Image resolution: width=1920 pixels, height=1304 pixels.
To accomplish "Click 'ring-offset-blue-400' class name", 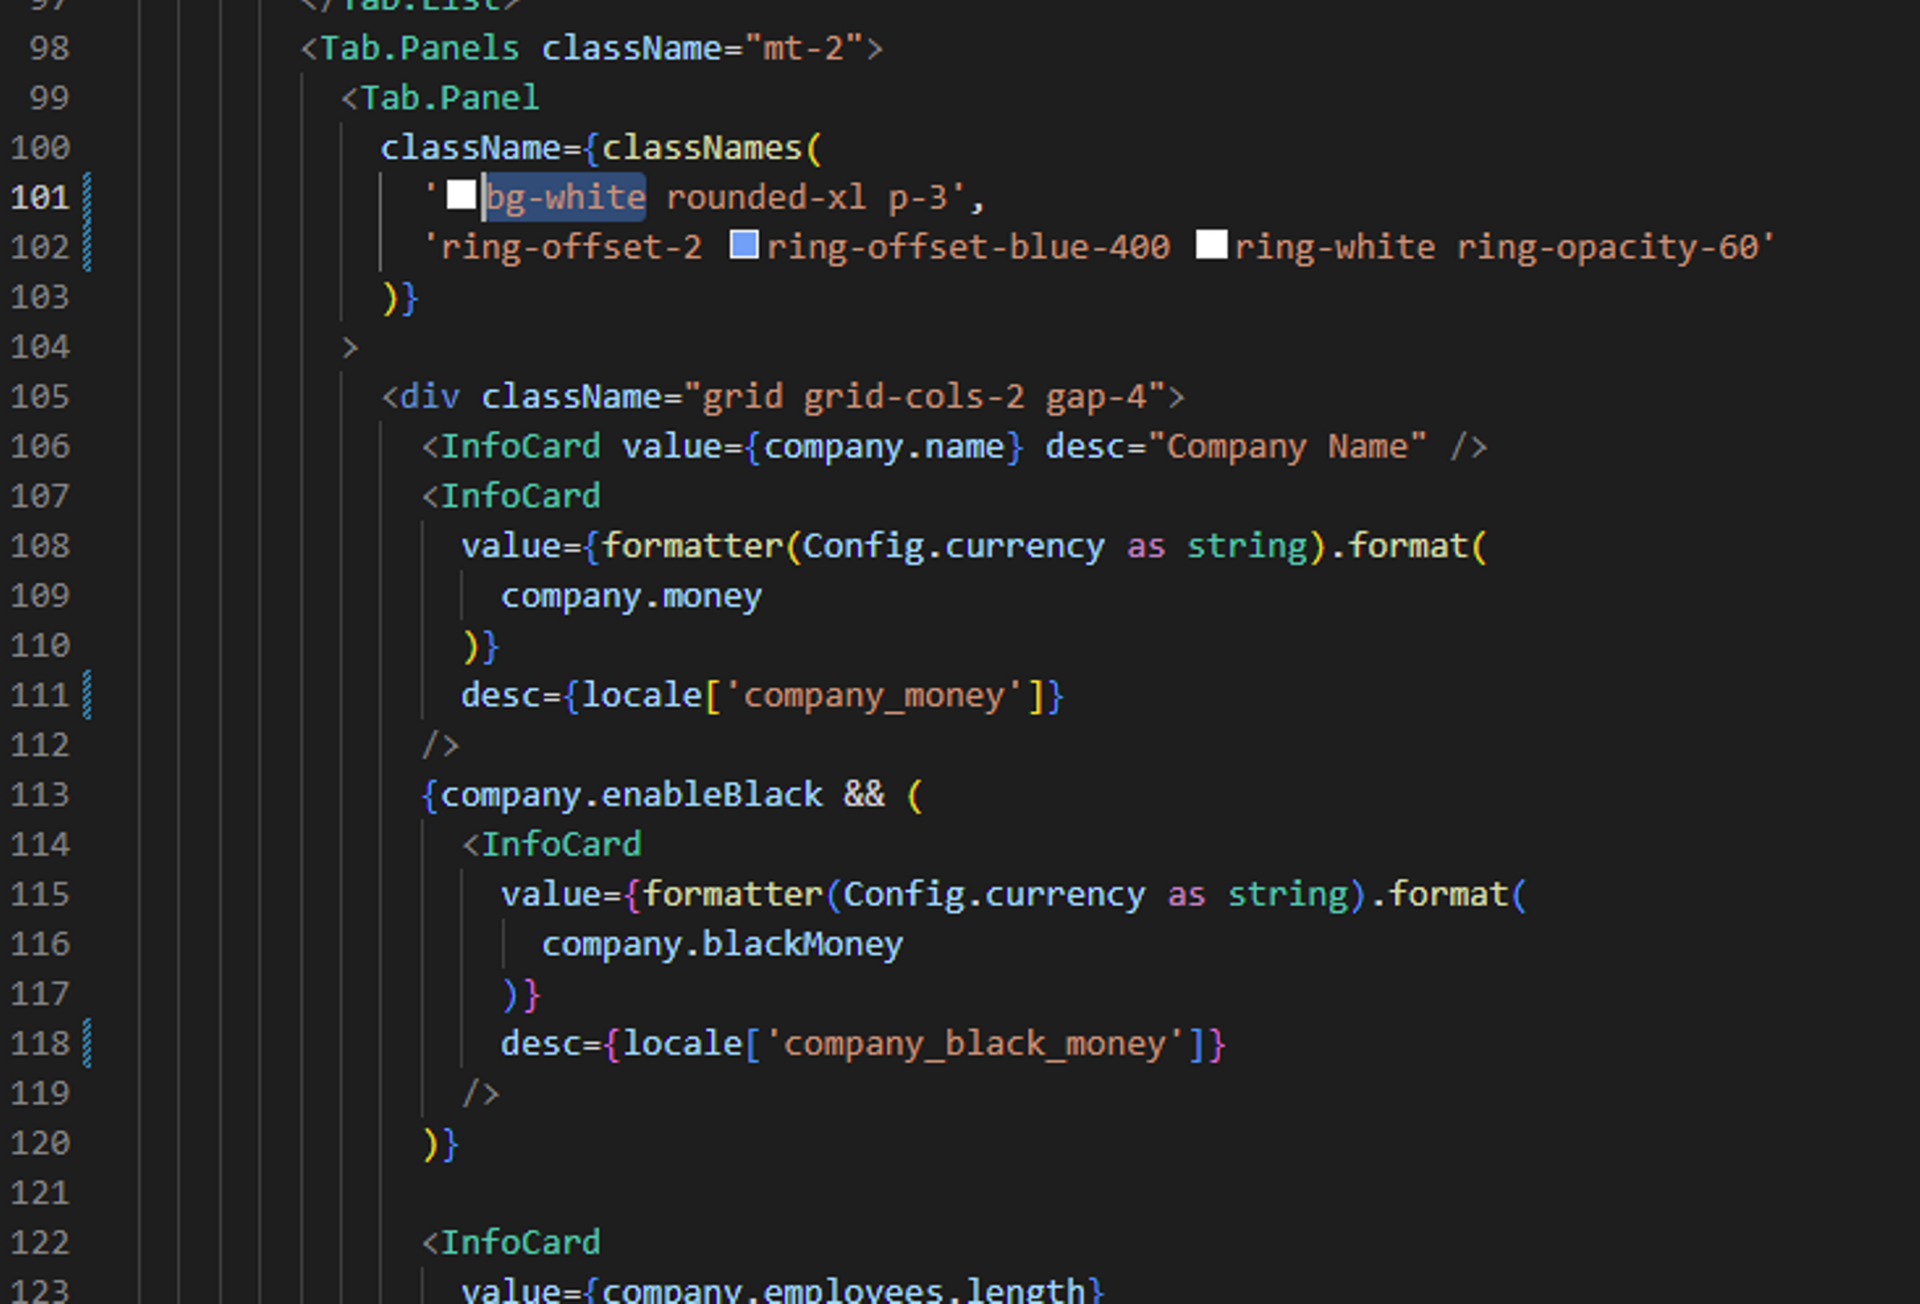I will coord(968,247).
